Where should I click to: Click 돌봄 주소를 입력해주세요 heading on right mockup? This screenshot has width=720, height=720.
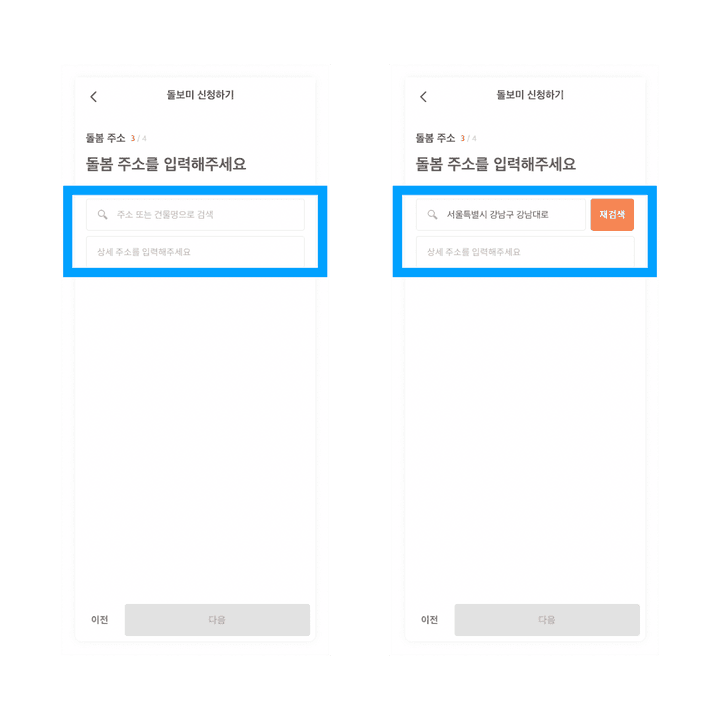pyautogui.click(x=495, y=164)
